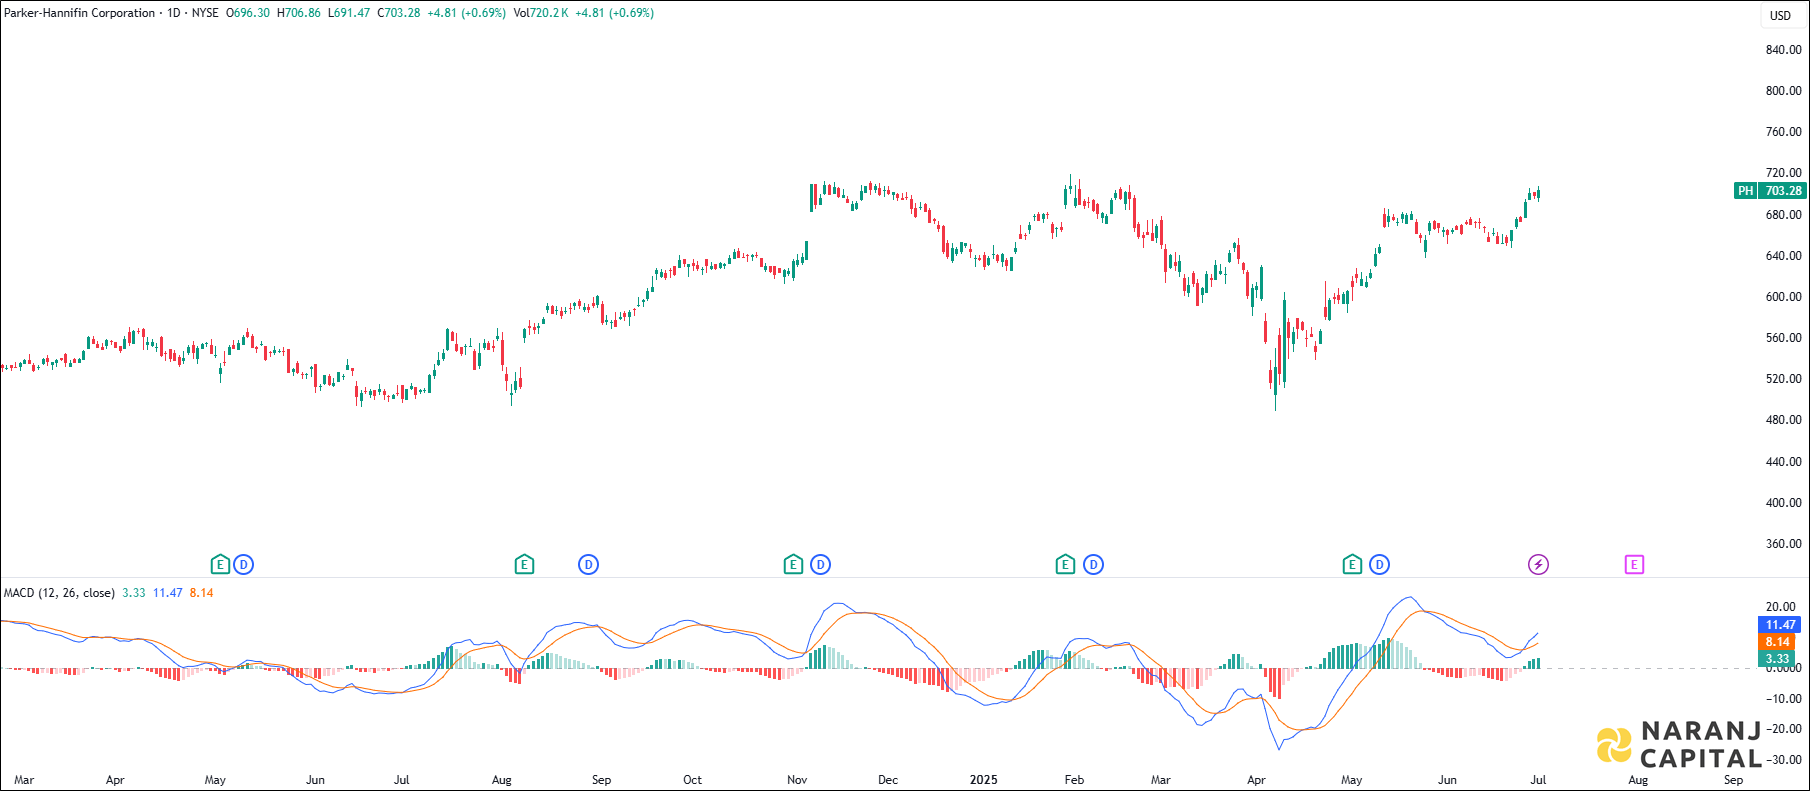Click the 480.00 price axis label
1810x791 pixels.
(1783, 420)
